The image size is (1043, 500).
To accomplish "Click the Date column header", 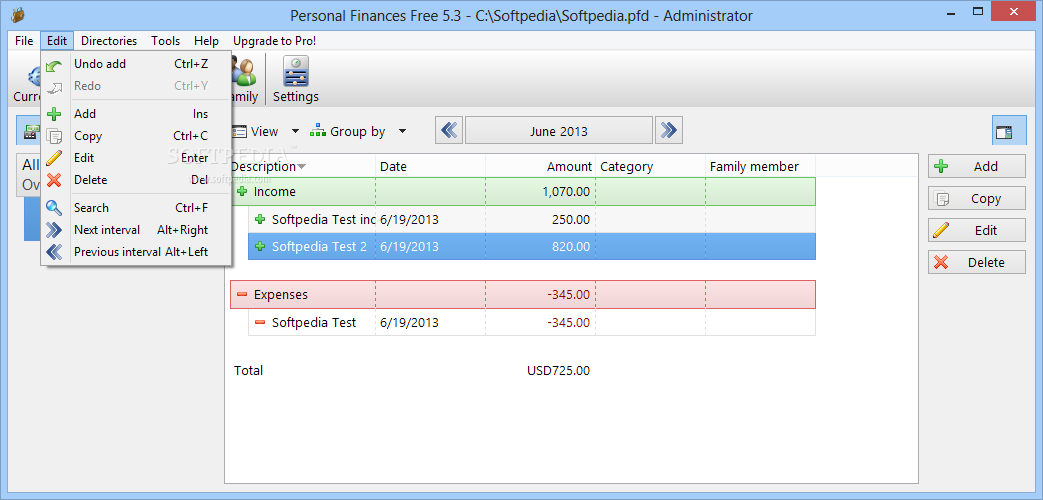I will click(430, 166).
